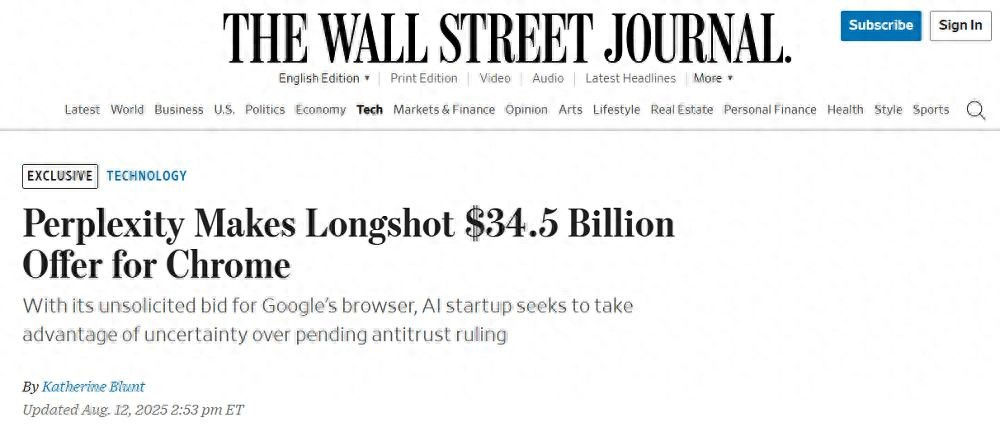This screenshot has width=1000, height=427.
Task: Go to The Wall Street Journal homepage logo
Action: pyautogui.click(x=507, y=38)
